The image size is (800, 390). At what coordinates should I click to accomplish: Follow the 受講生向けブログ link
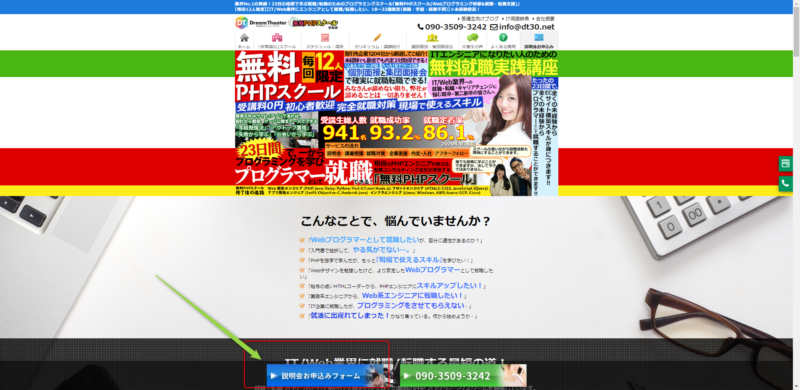(x=480, y=18)
